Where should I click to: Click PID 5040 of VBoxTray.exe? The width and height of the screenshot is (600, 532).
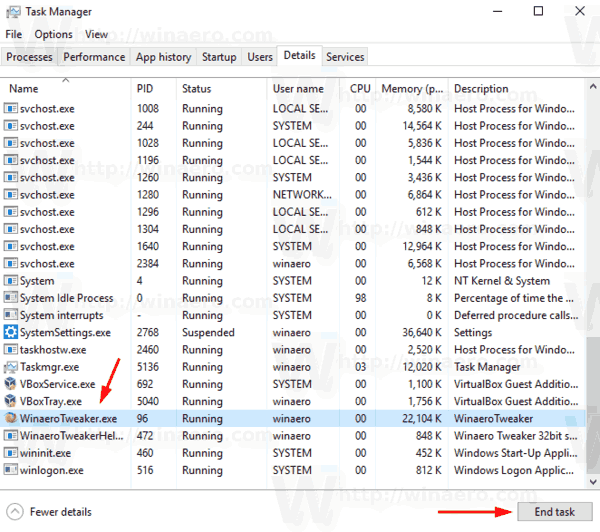(x=148, y=401)
